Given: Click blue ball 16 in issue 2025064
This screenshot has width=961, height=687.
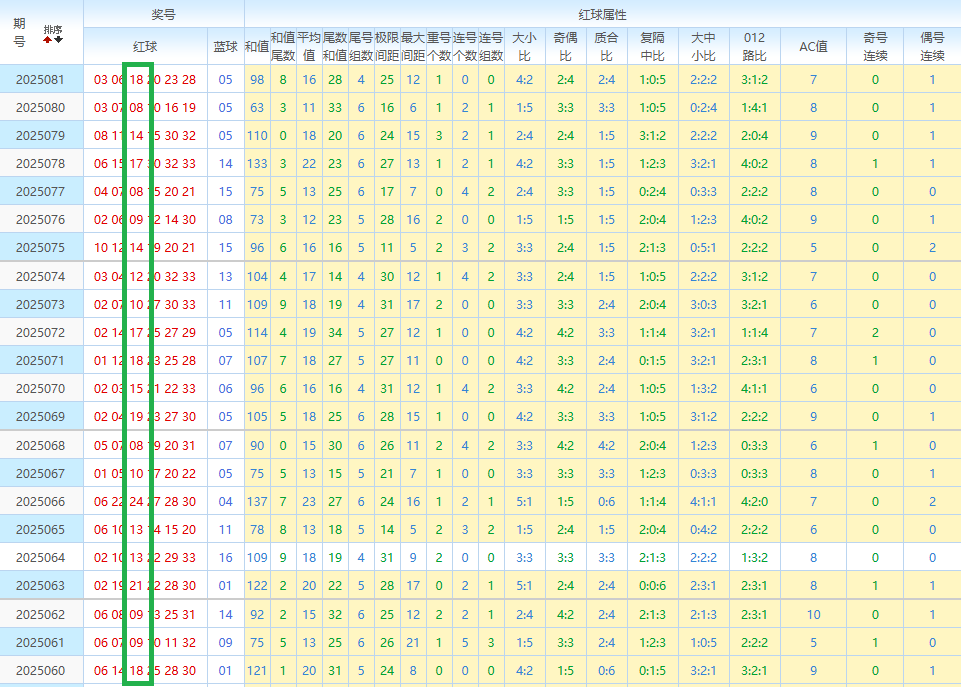Looking at the screenshot, I should click(225, 557).
